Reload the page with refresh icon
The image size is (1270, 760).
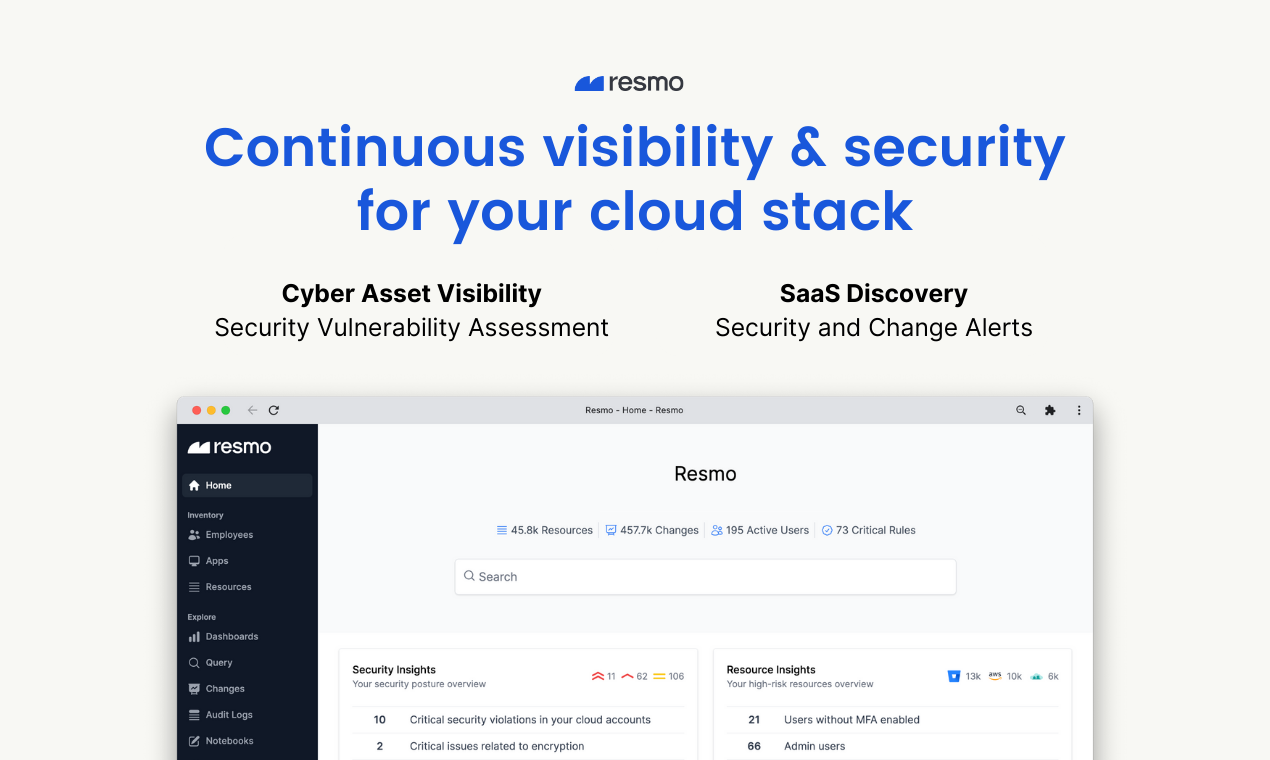click(274, 410)
